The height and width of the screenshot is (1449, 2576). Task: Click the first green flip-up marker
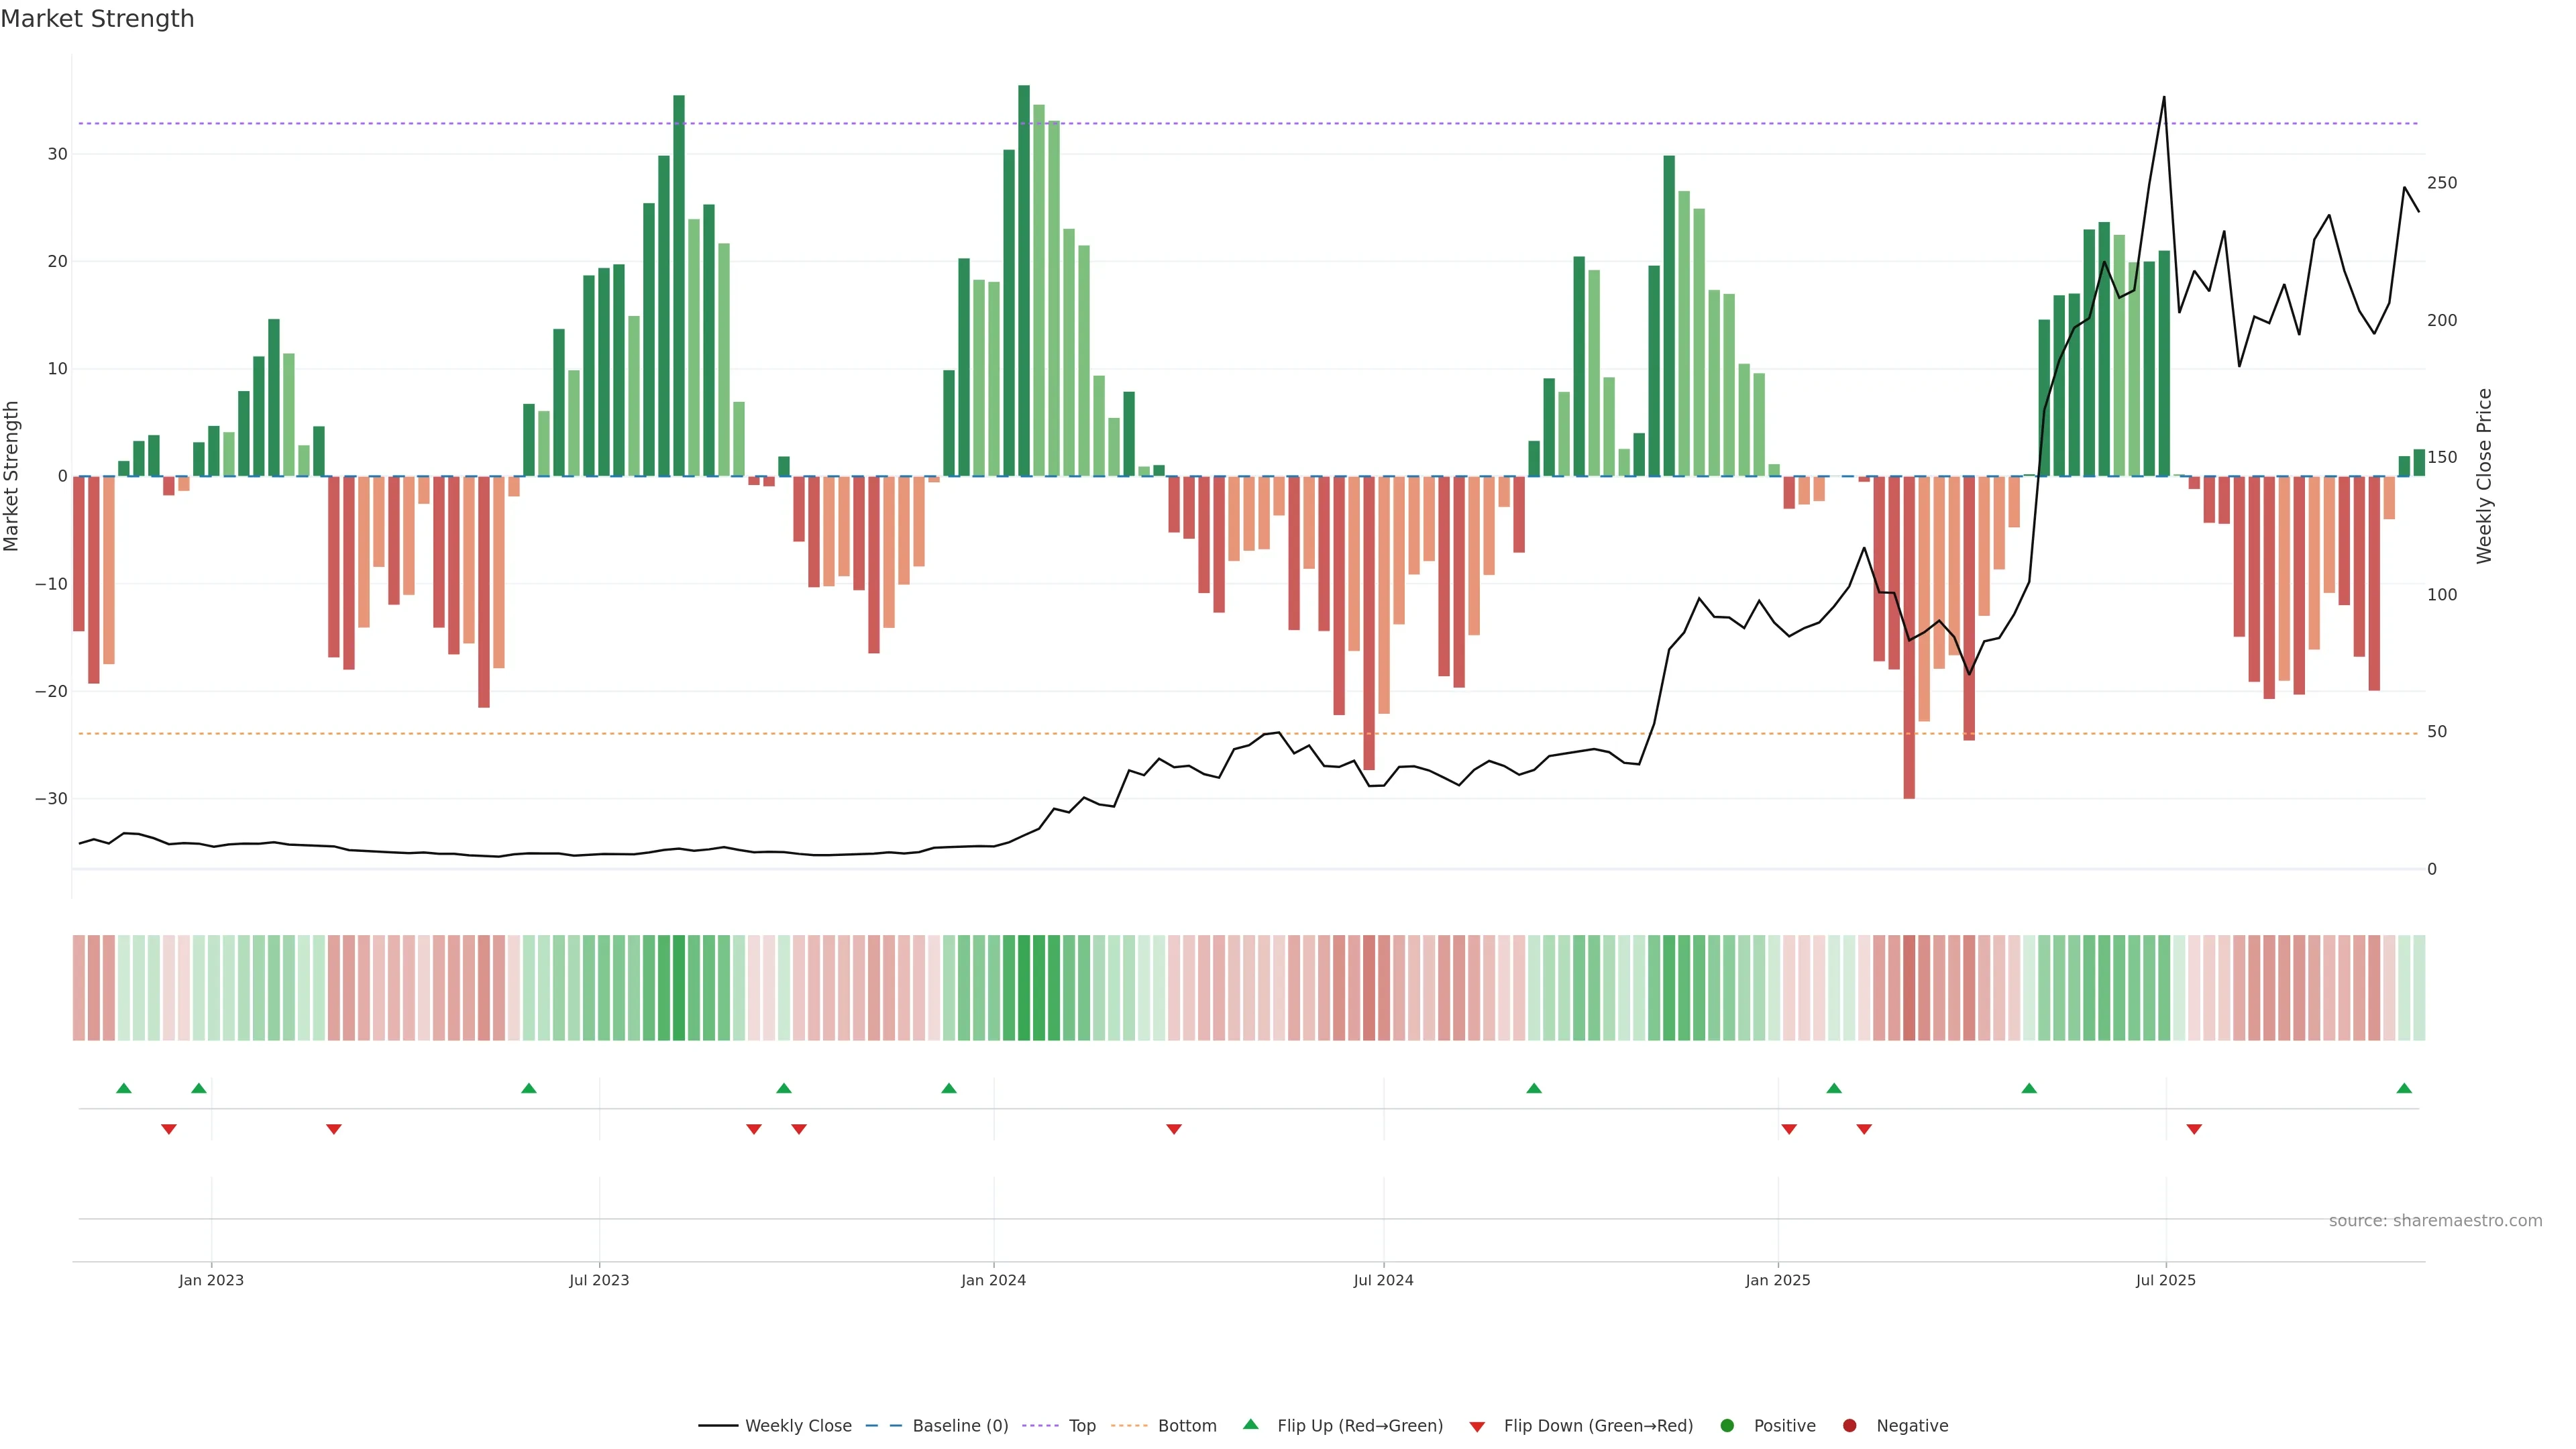124,1088
